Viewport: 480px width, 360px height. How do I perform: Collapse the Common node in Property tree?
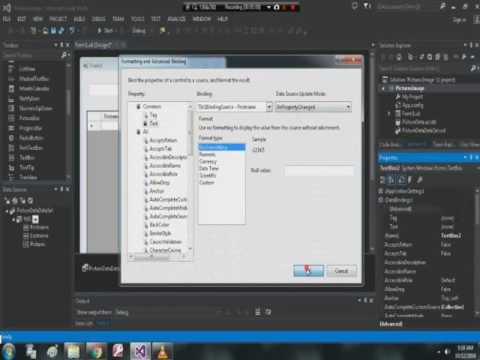(x=138, y=107)
